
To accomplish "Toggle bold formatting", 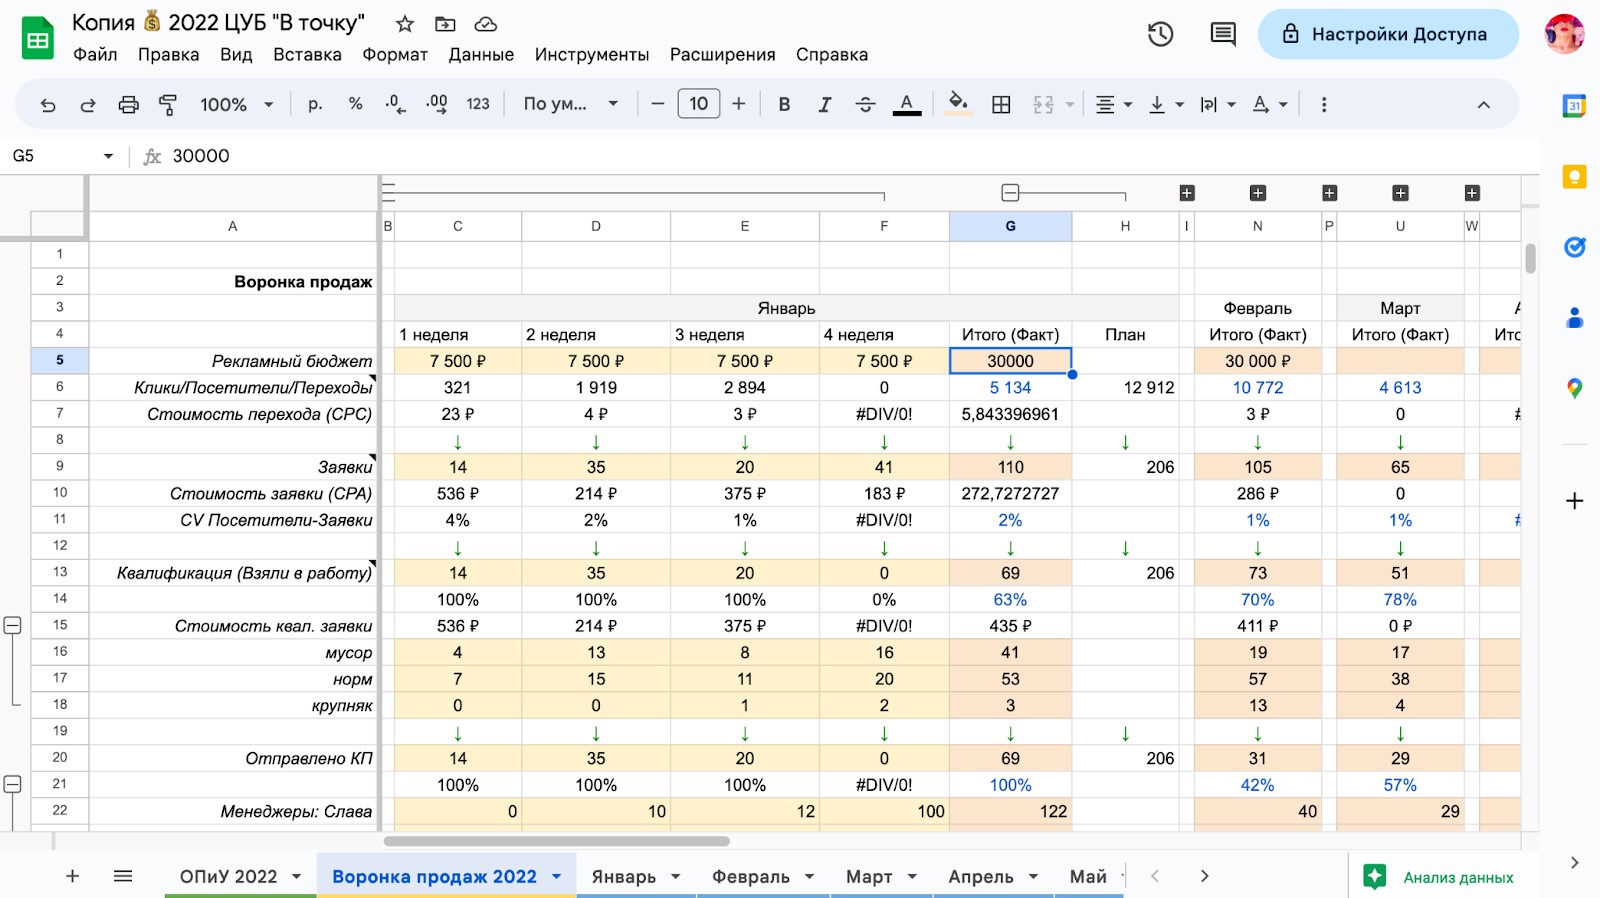I will click(x=784, y=104).
